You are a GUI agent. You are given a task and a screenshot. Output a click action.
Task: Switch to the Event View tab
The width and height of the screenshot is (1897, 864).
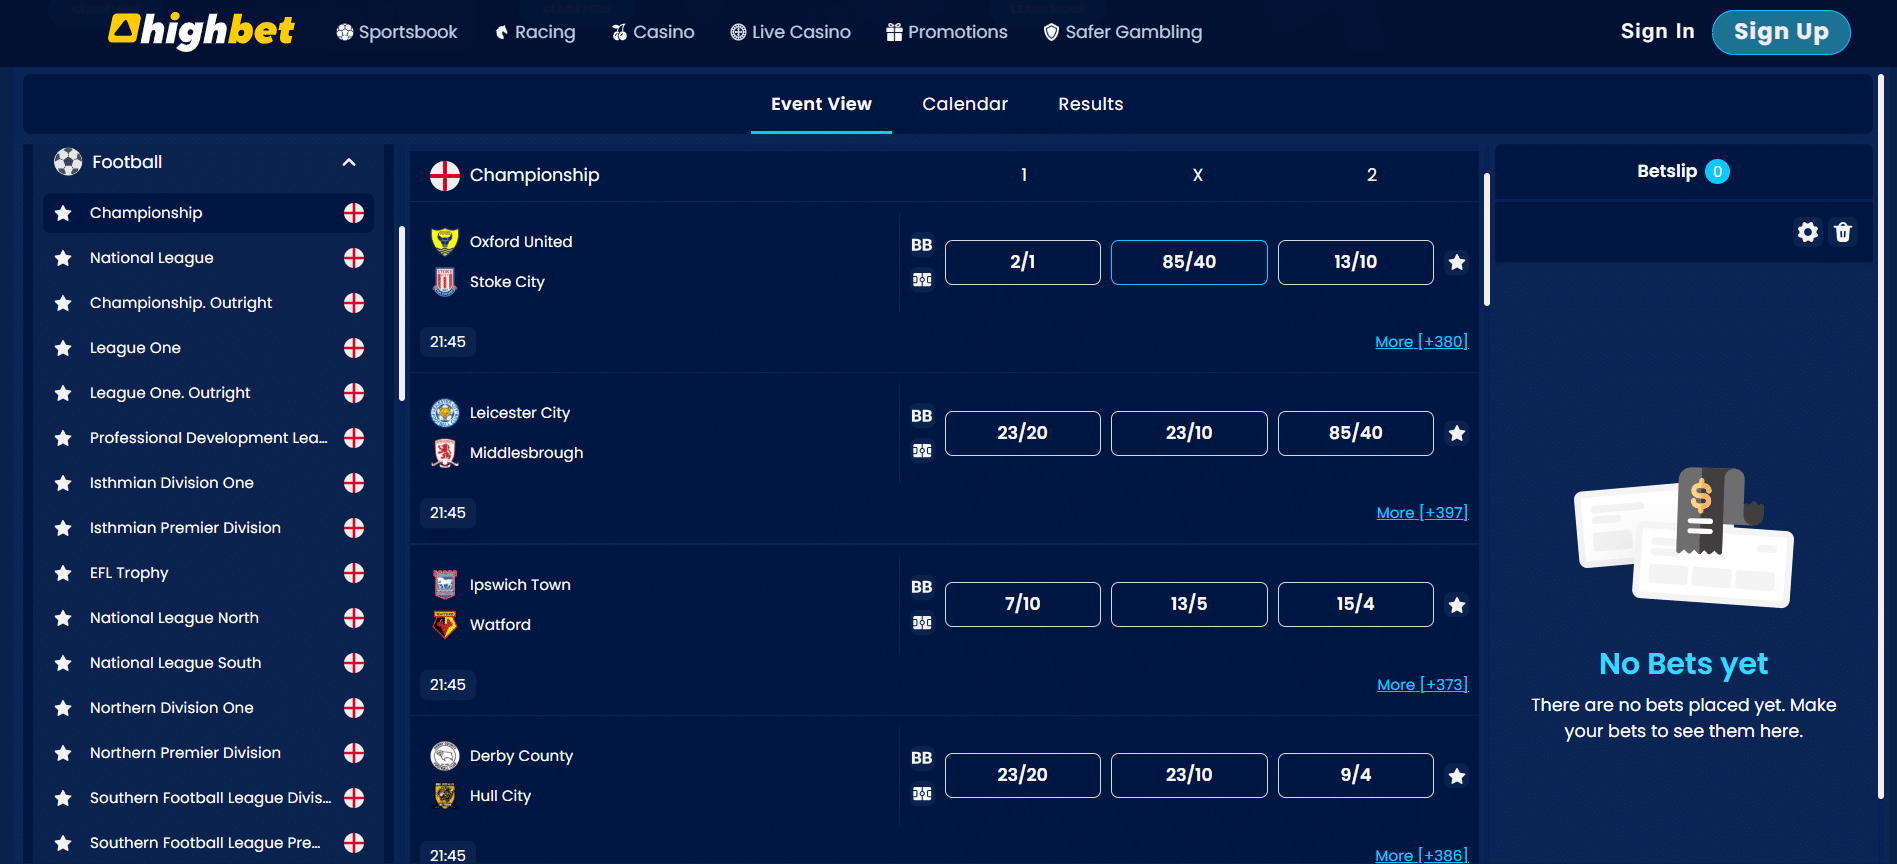point(821,104)
